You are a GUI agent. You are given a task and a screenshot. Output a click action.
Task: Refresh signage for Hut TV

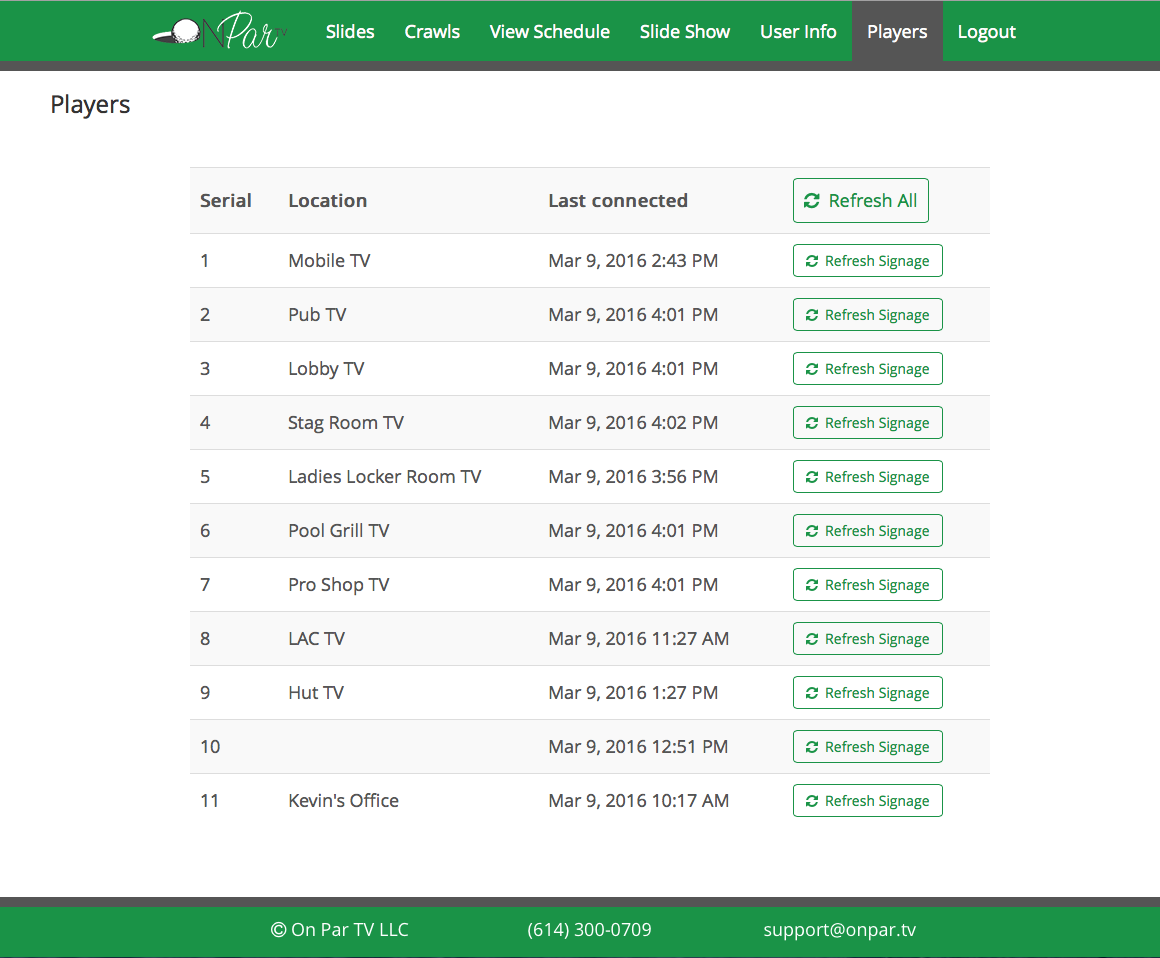point(868,692)
